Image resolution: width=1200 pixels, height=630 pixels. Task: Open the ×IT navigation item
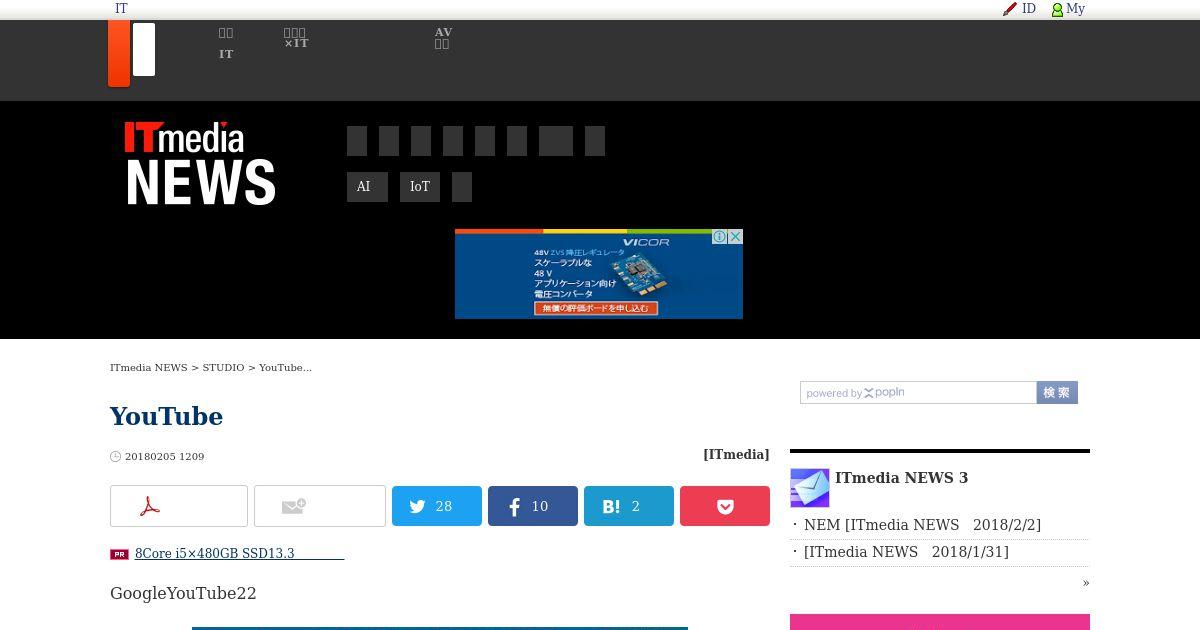point(296,39)
